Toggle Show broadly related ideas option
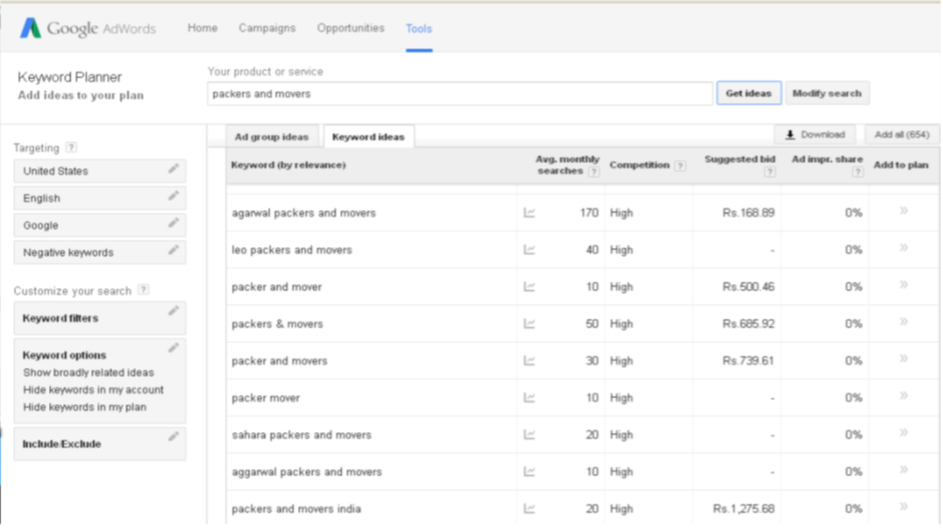The height and width of the screenshot is (529, 943). pos(88,373)
